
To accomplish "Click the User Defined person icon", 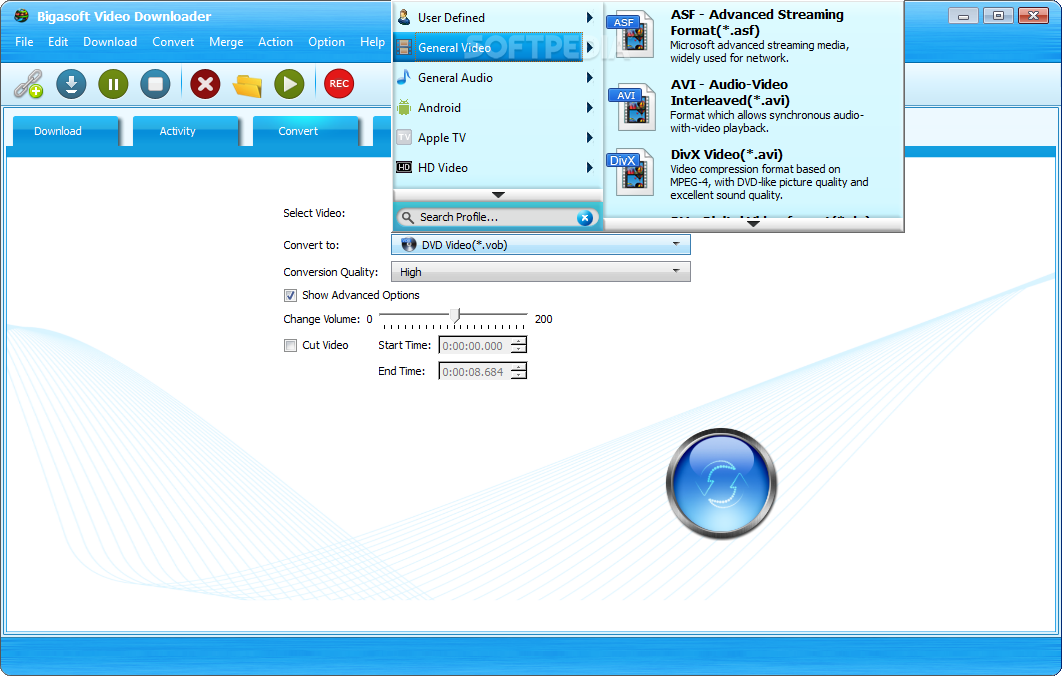I will coord(404,17).
